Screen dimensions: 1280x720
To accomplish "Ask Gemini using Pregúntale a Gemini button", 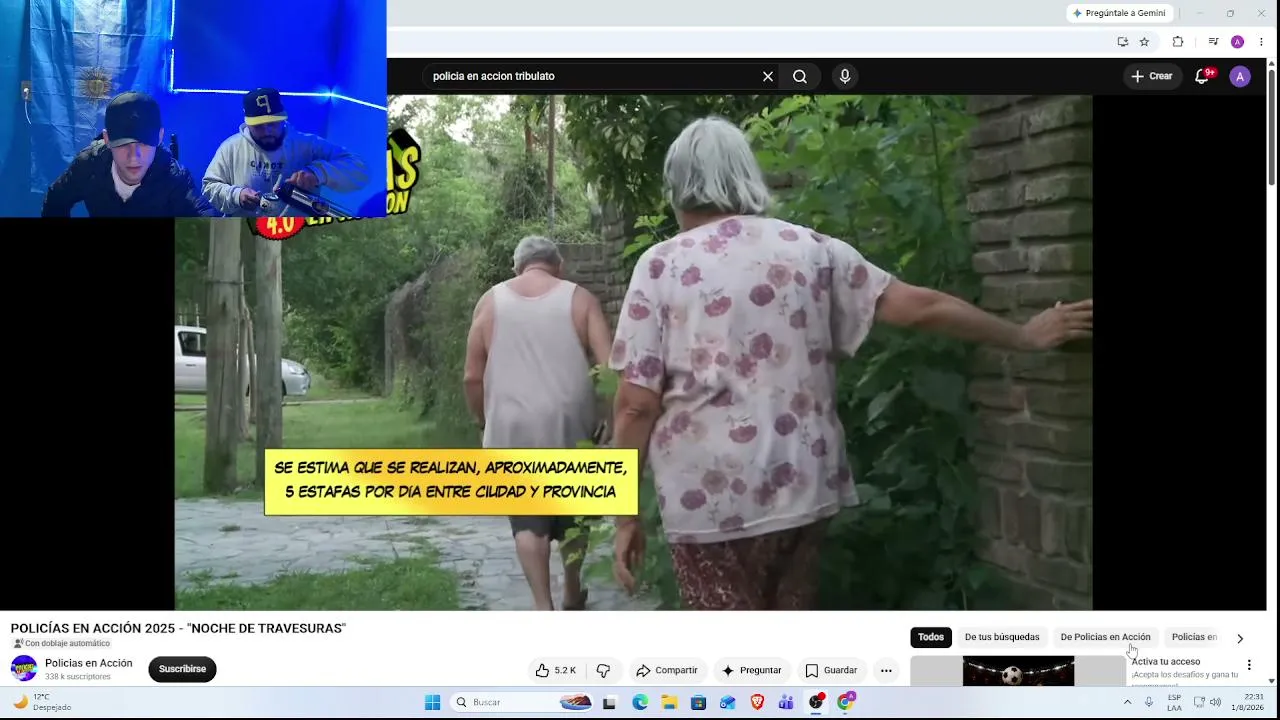I will pyautogui.click(x=1119, y=13).
